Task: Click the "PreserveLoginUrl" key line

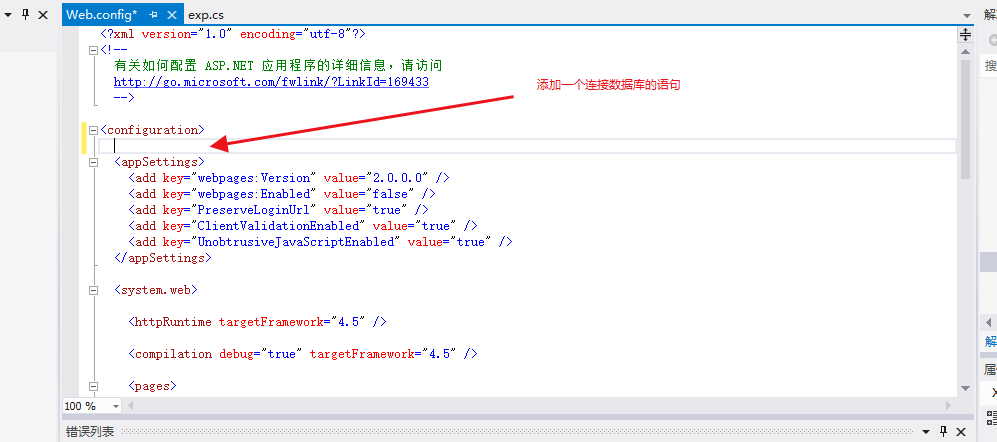Action: click(x=278, y=210)
